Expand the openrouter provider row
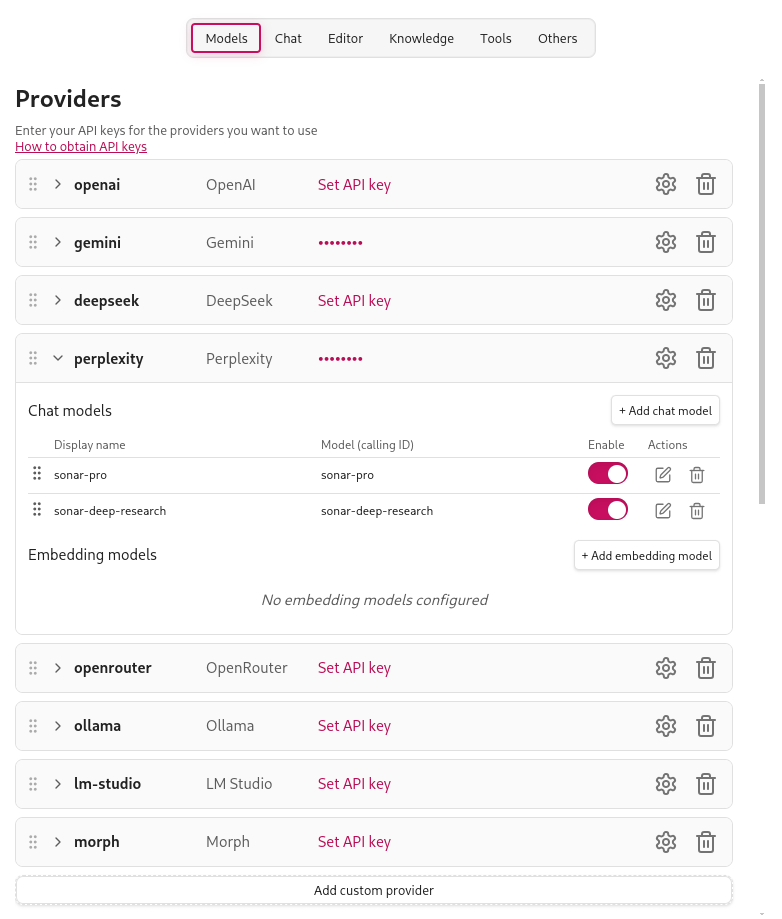The image size is (782, 919). [x=58, y=668]
